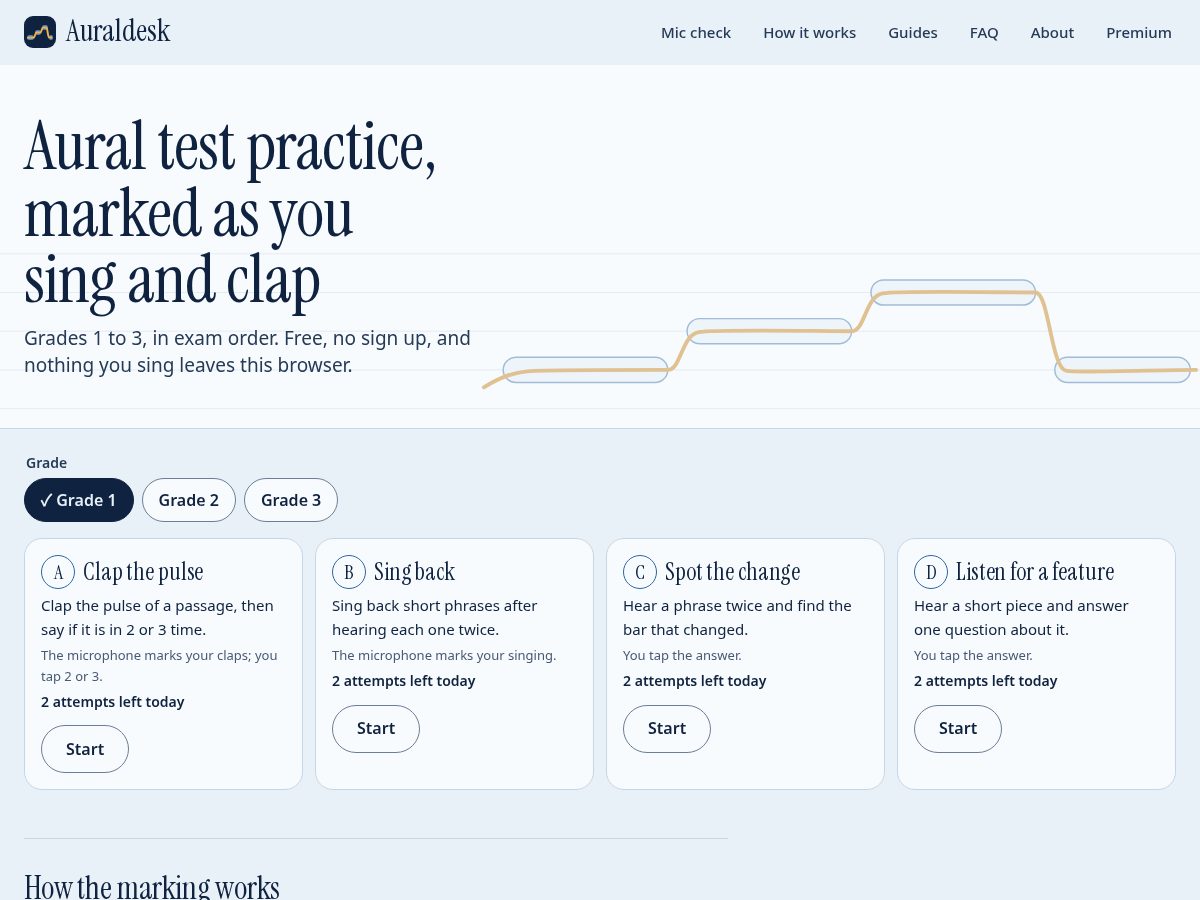Image resolution: width=1200 pixels, height=900 pixels.
Task: Click the main "Aural test practice" headline
Action: 230,213
